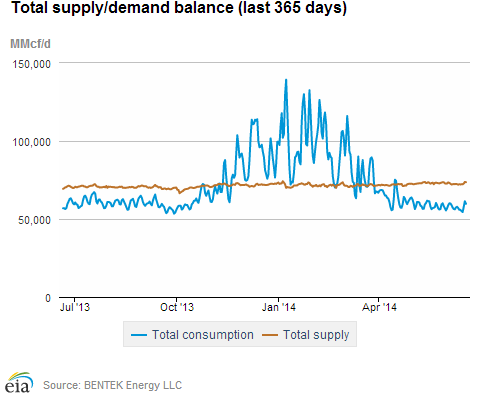Toggle the Total consumption legend entry
This screenshot has width=477, height=393.
192,335
